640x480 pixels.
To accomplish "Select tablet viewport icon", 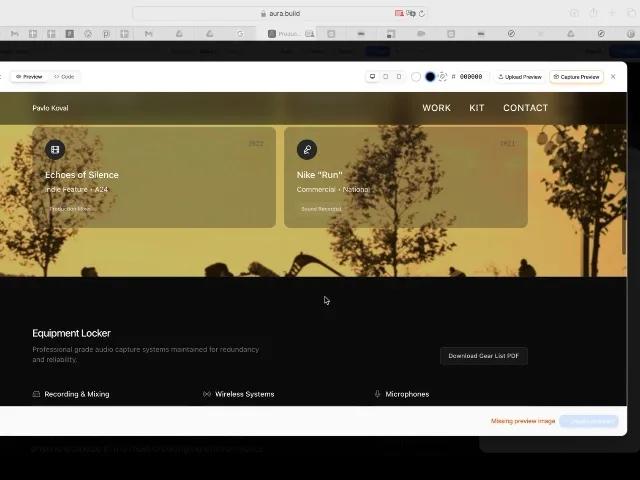I will click(x=386, y=77).
